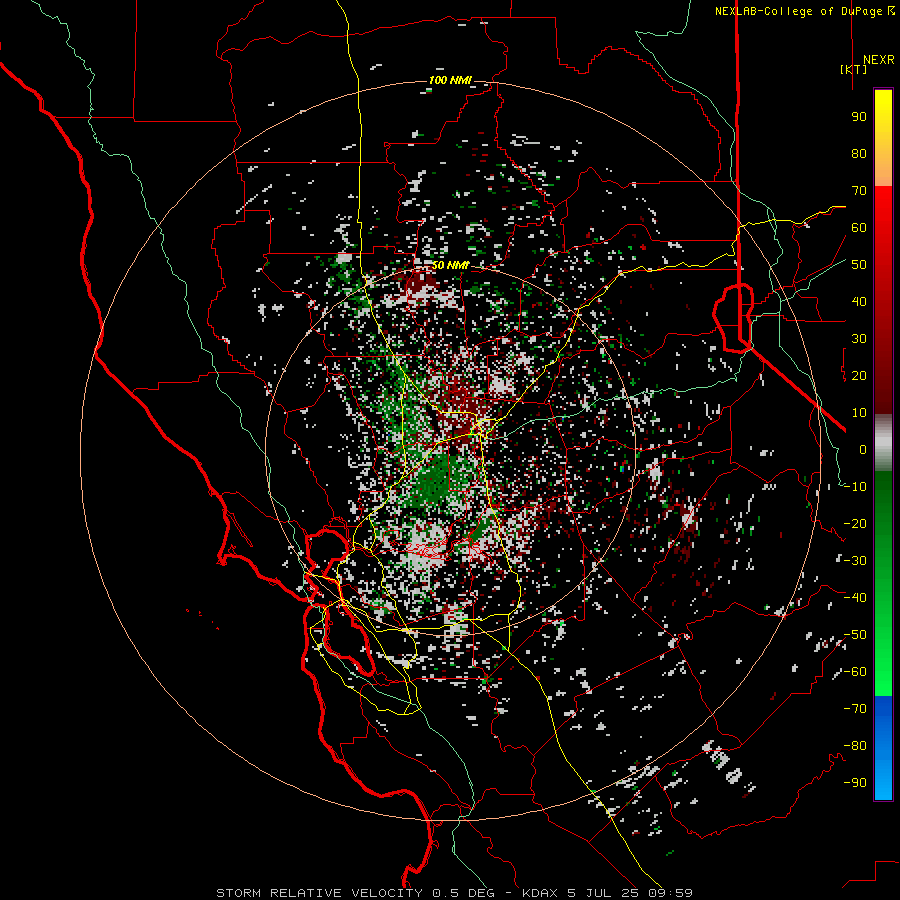Select the 50 knot scale value
The image size is (900, 900).
tap(859, 265)
